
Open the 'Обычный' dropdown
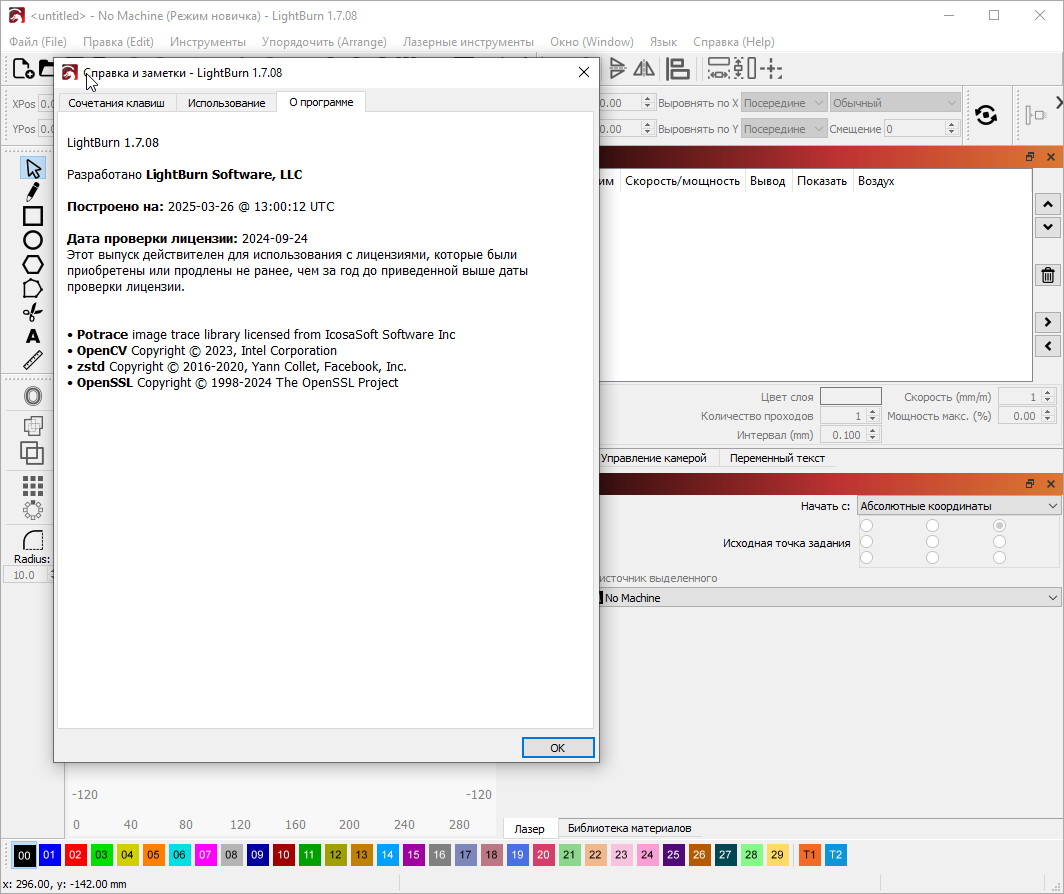pos(895,103)
